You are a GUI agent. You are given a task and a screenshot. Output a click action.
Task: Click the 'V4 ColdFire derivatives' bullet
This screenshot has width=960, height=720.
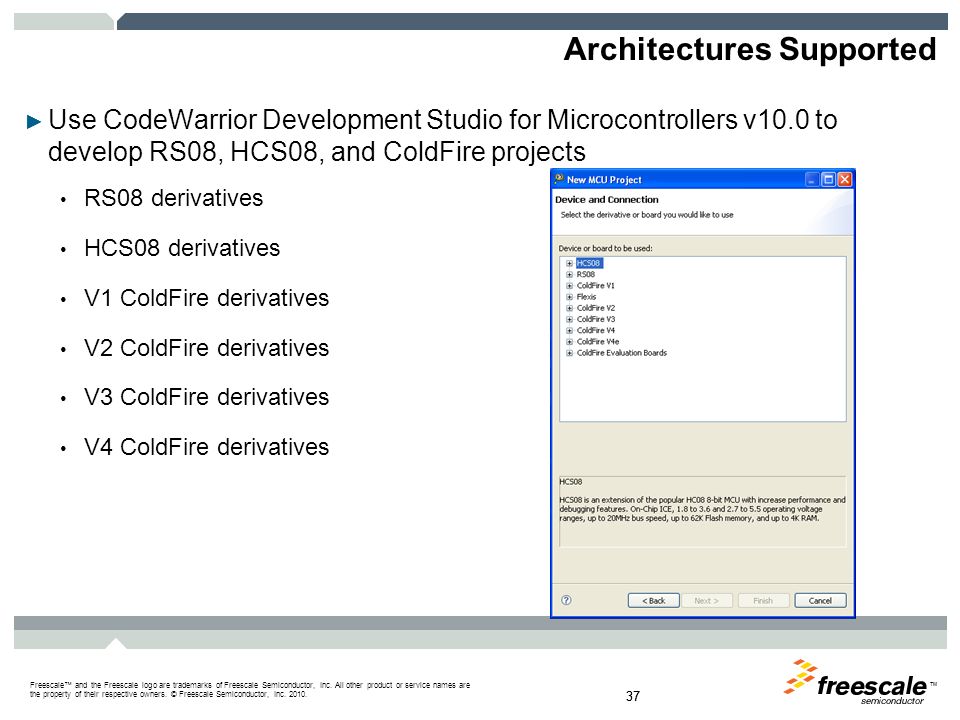coord(207,448)
